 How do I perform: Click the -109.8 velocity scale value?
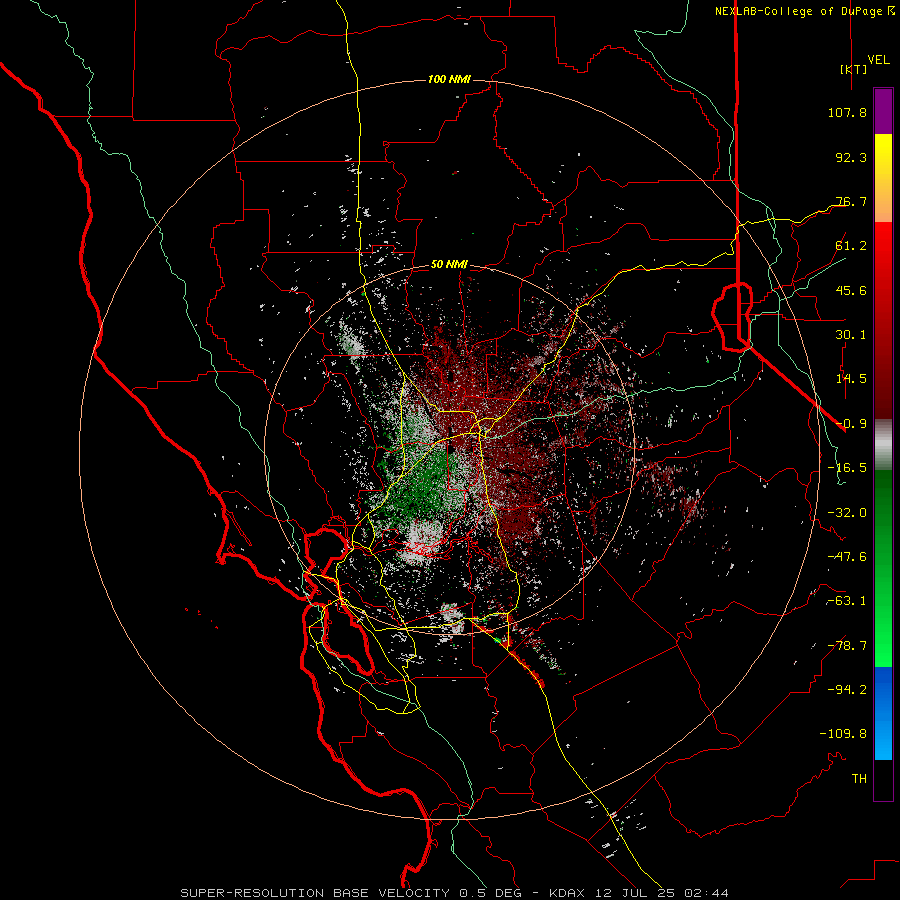[x=843, y=734]
